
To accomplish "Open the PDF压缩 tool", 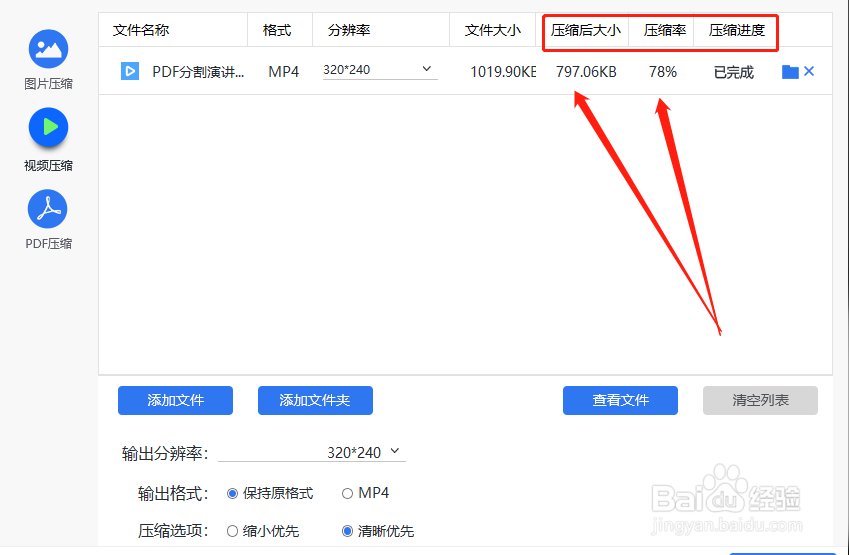I will pyautogui.click(x=48, y=219).
